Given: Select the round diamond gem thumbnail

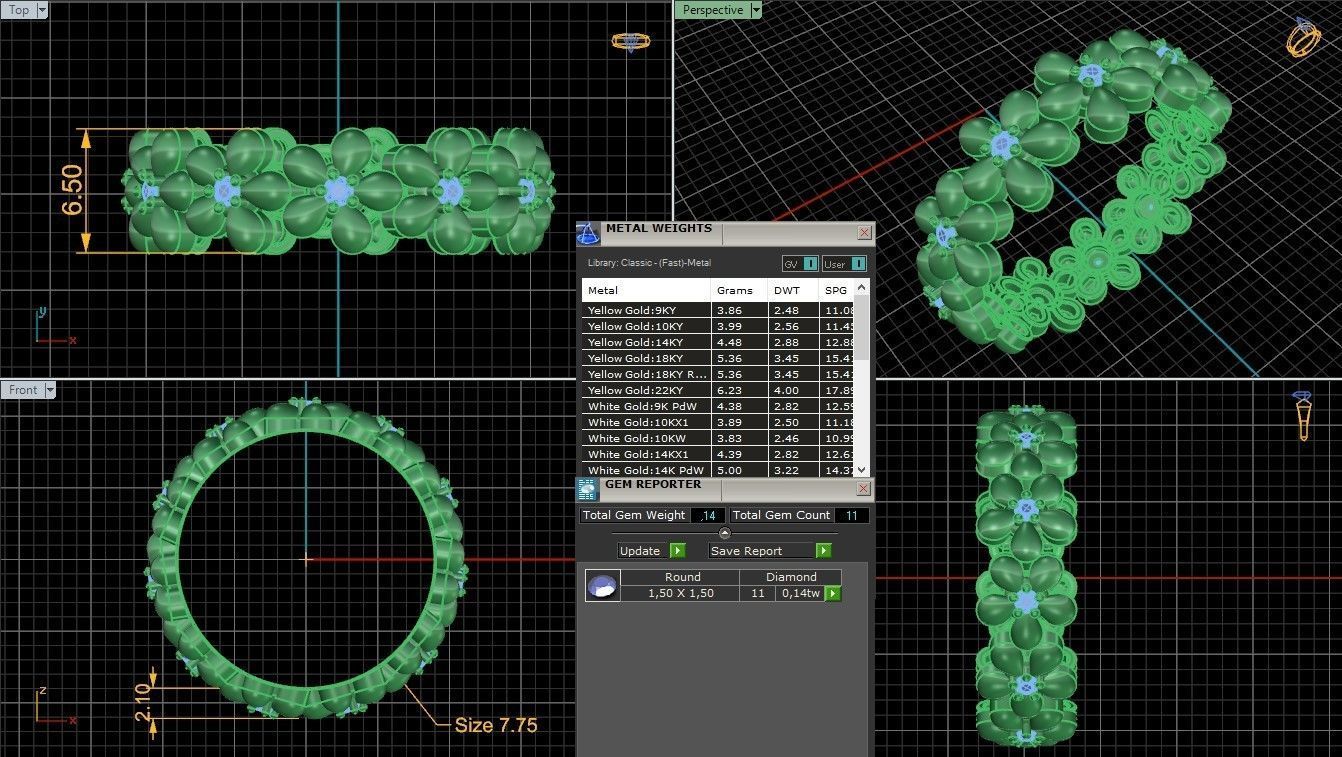Looking at the screenshot, I should point(603,585).
